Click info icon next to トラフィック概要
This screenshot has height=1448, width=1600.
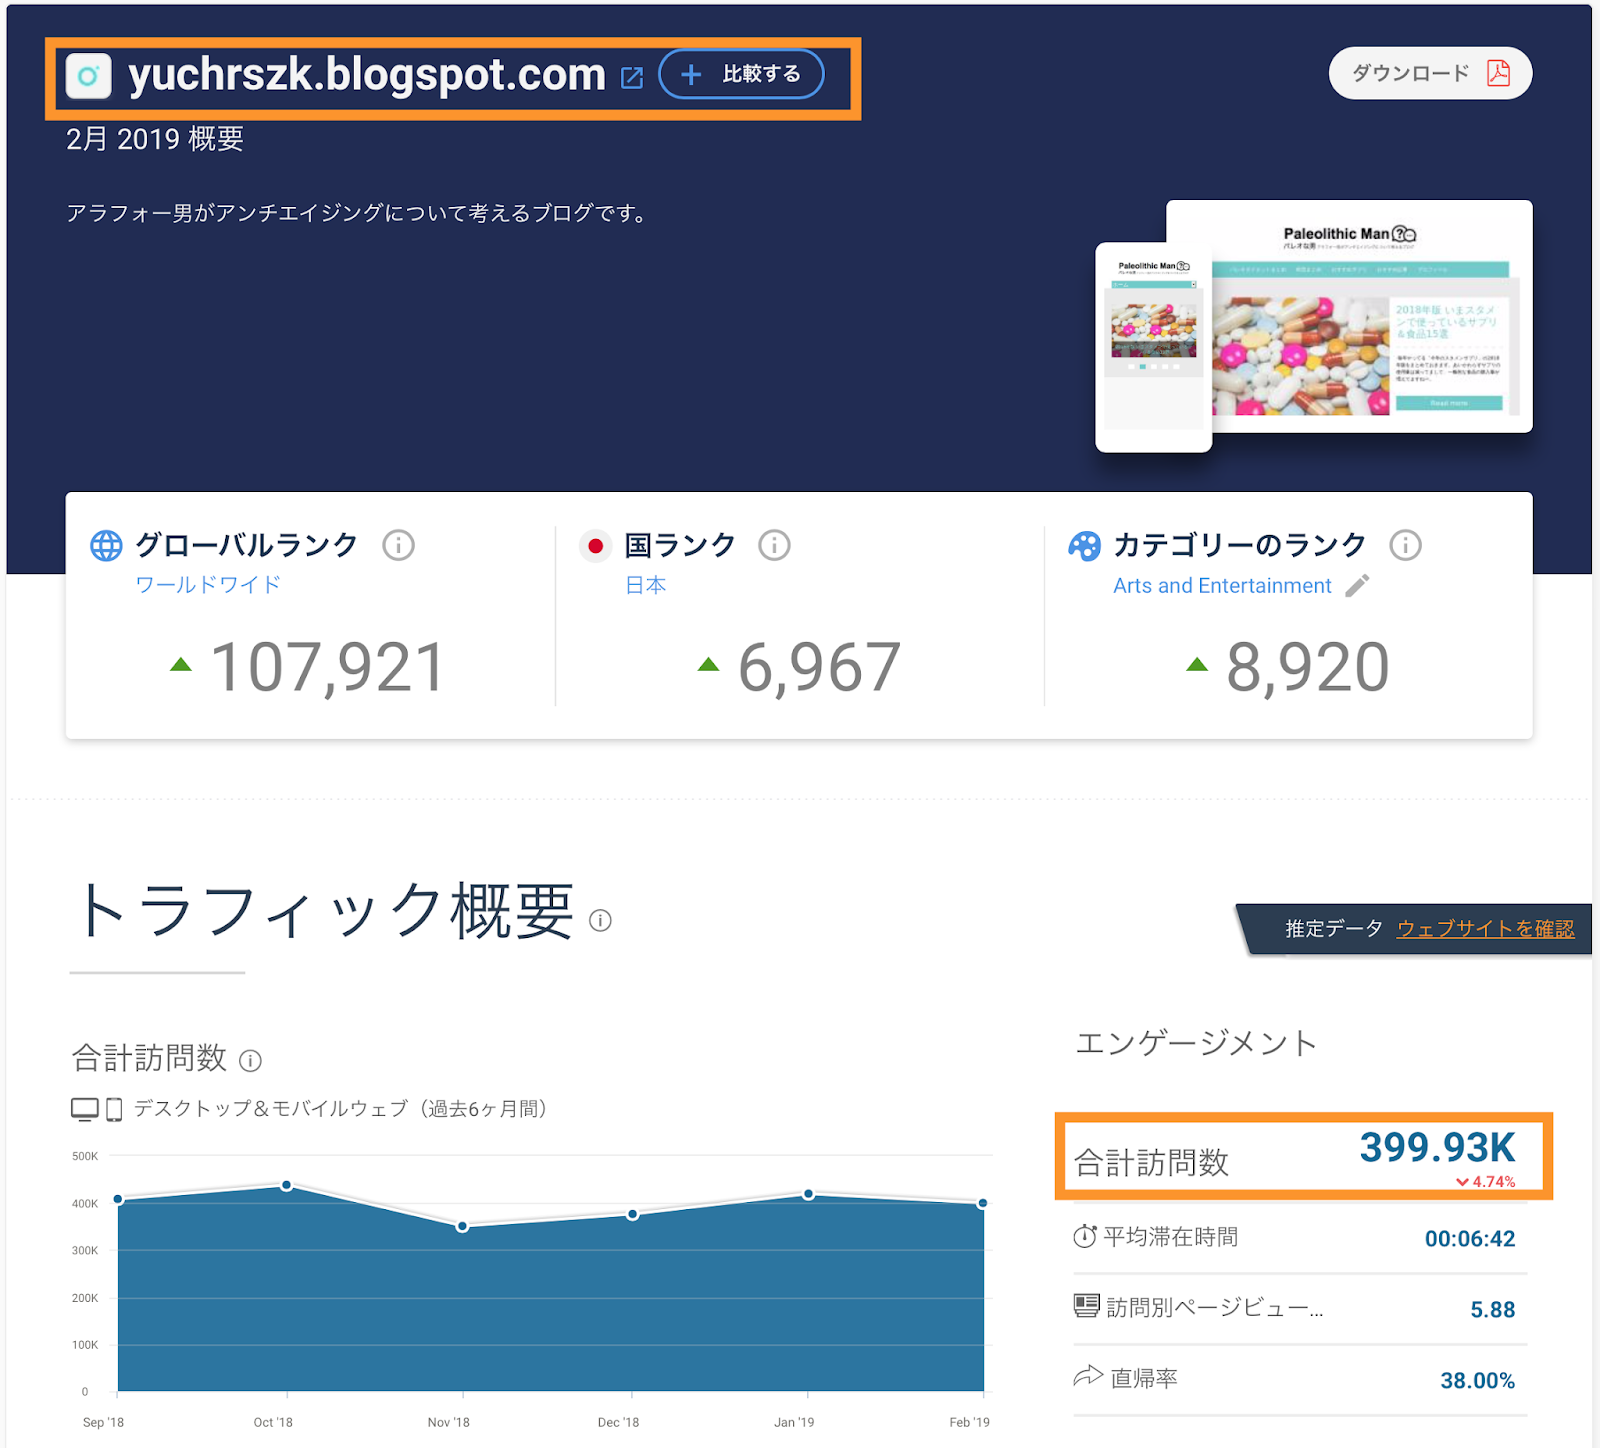point(600,920)
